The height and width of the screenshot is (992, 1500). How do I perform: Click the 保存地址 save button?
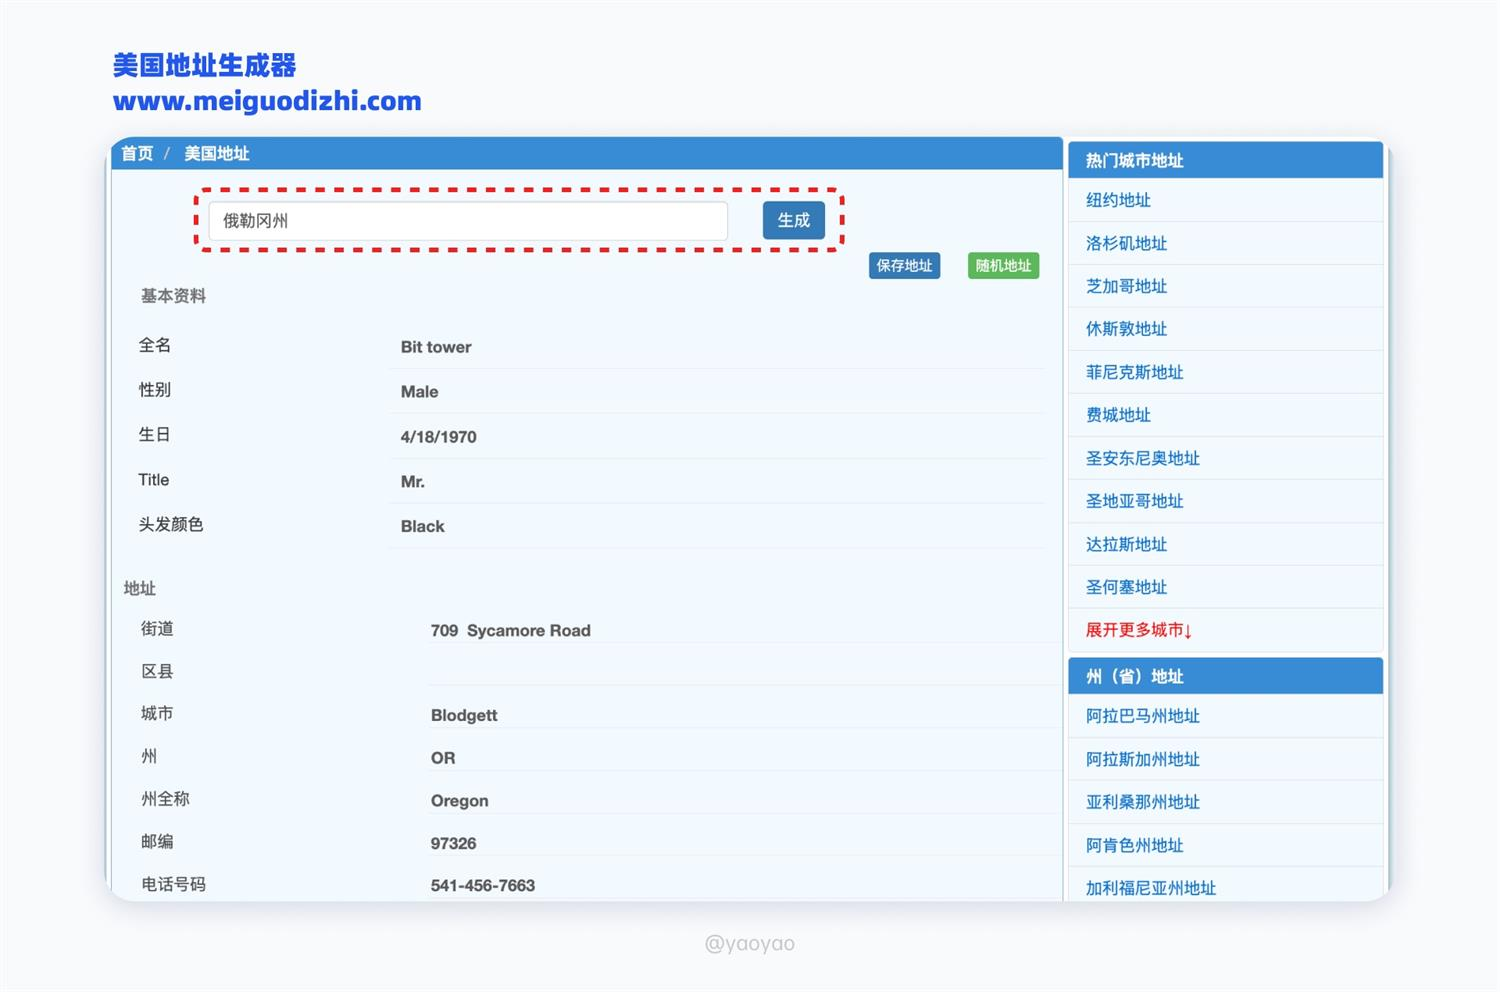click(904, 266)
